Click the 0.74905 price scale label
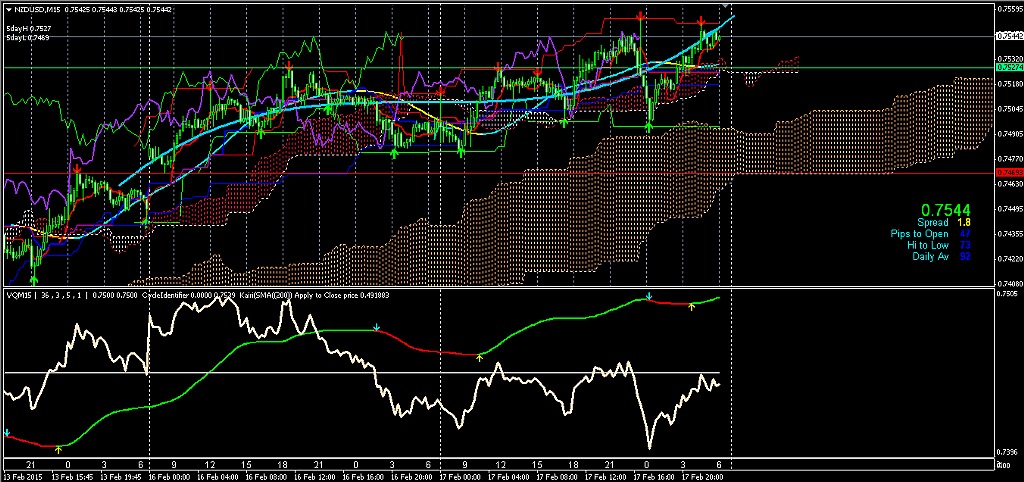The height and width of the screenshot is (482, 1024). [x=1010, y=134]
